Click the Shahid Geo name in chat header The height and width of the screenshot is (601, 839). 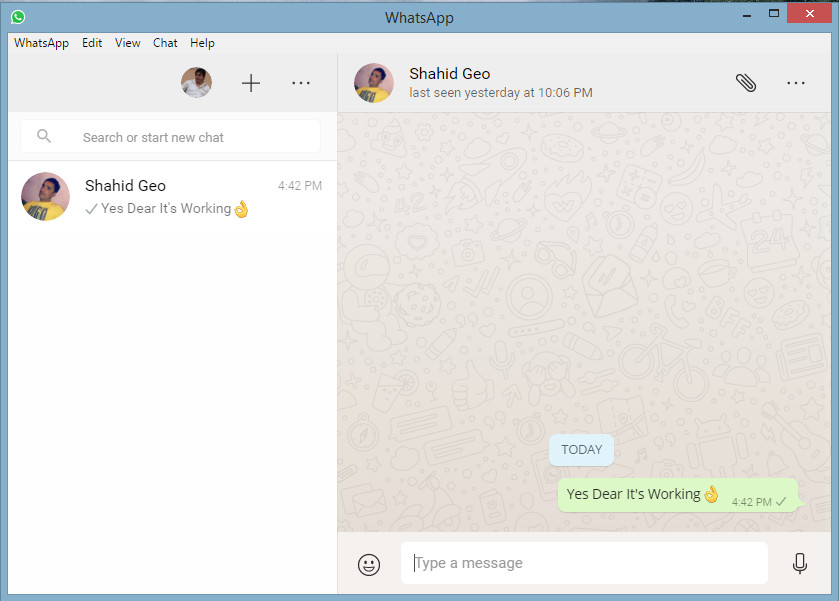449,73
